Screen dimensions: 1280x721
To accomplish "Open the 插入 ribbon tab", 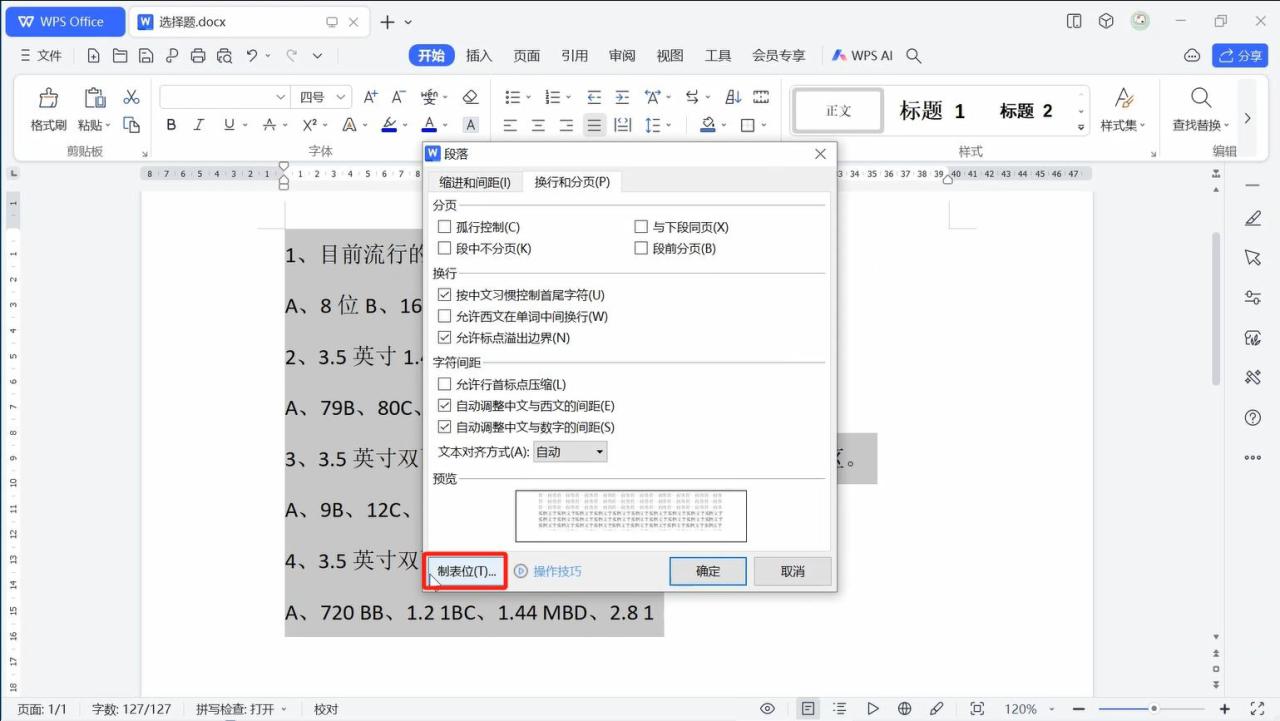I will pos(479,56).
